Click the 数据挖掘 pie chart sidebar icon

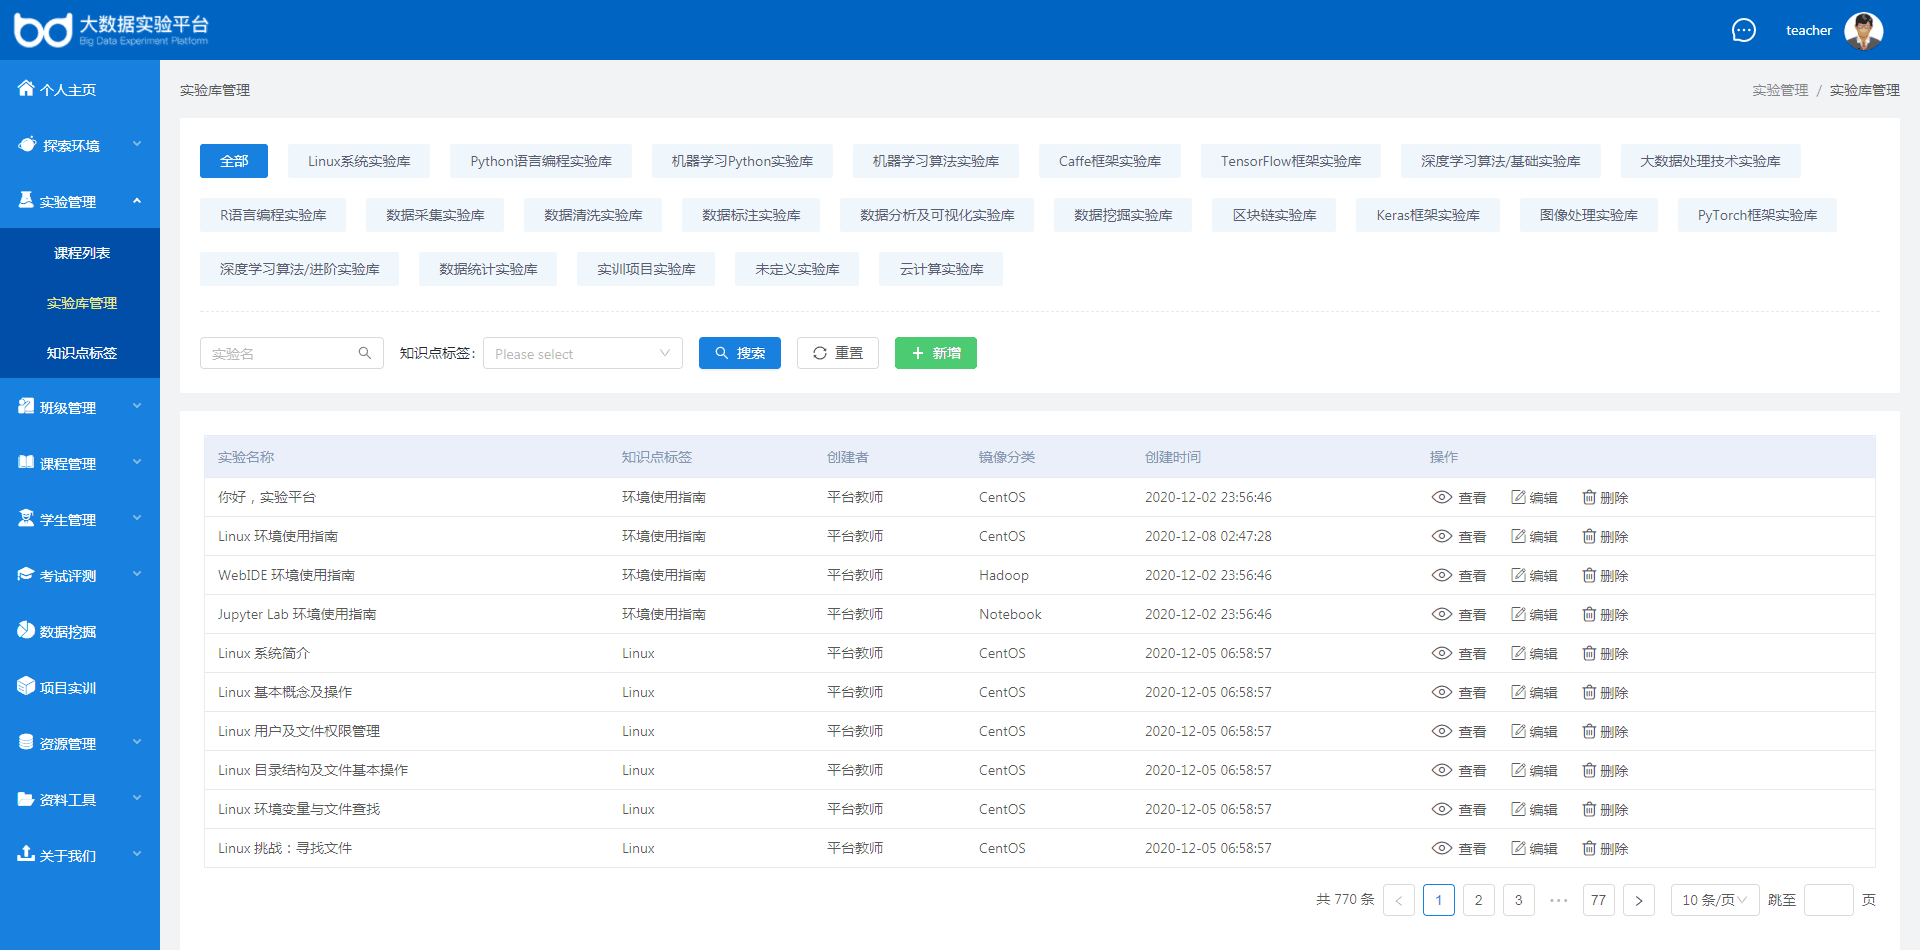[26, 630]
